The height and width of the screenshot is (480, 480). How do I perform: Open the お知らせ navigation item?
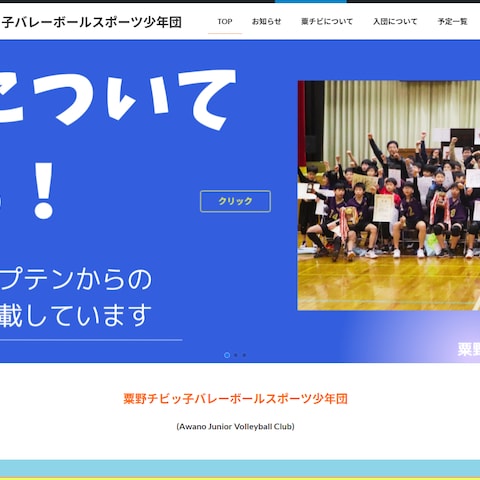coord(266,22)
